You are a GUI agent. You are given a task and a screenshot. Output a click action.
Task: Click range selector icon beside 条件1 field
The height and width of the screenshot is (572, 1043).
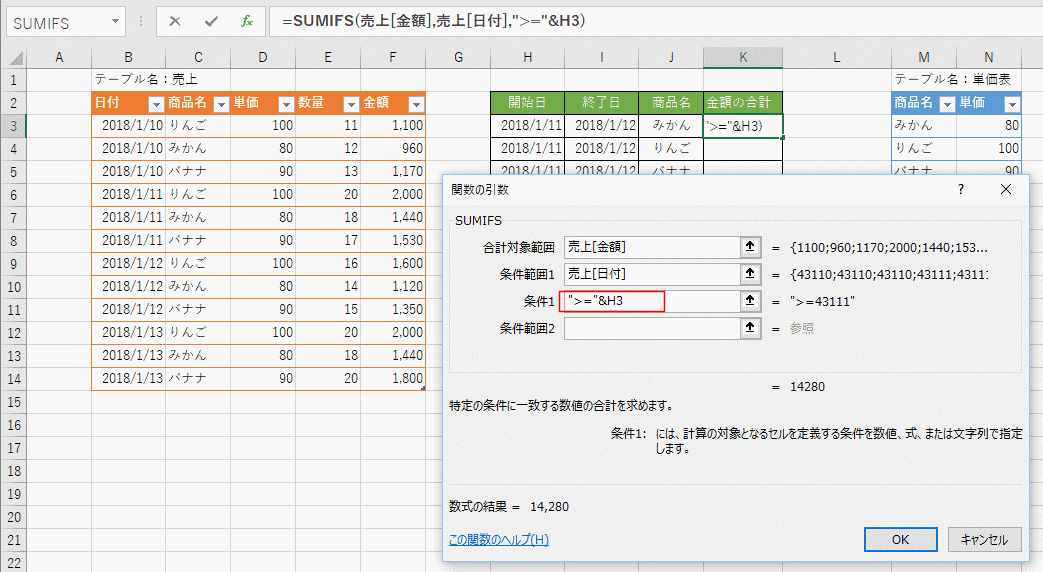[x=747, y=301]
